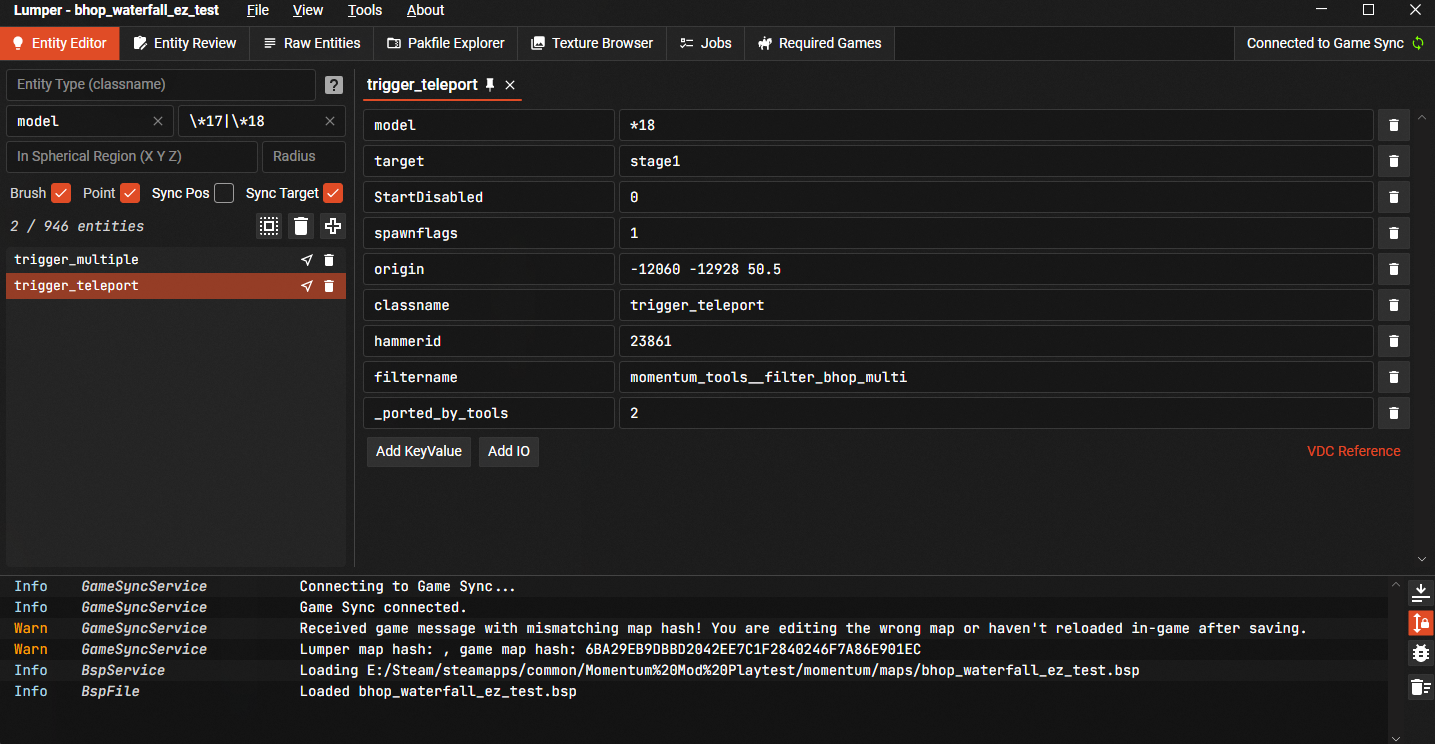
Task: Click the select-all entities icon
Action: tap(269, 226)
